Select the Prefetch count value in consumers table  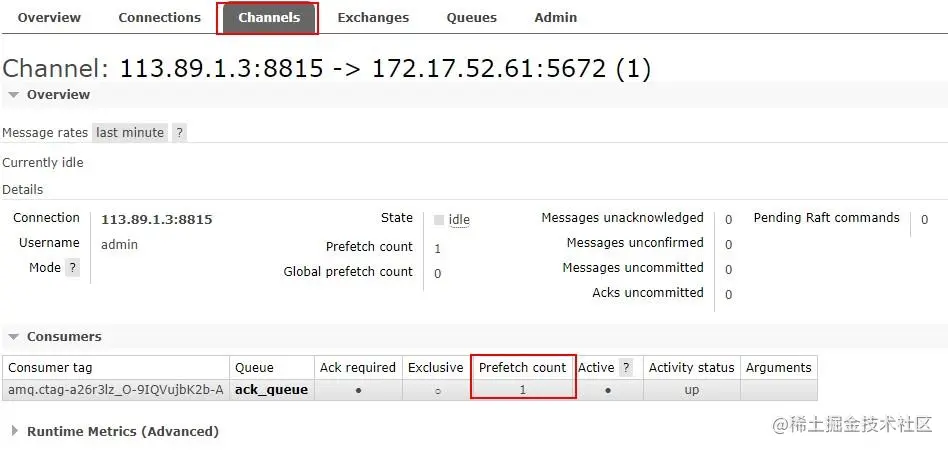pyautogui.click(x=523, y=390)
